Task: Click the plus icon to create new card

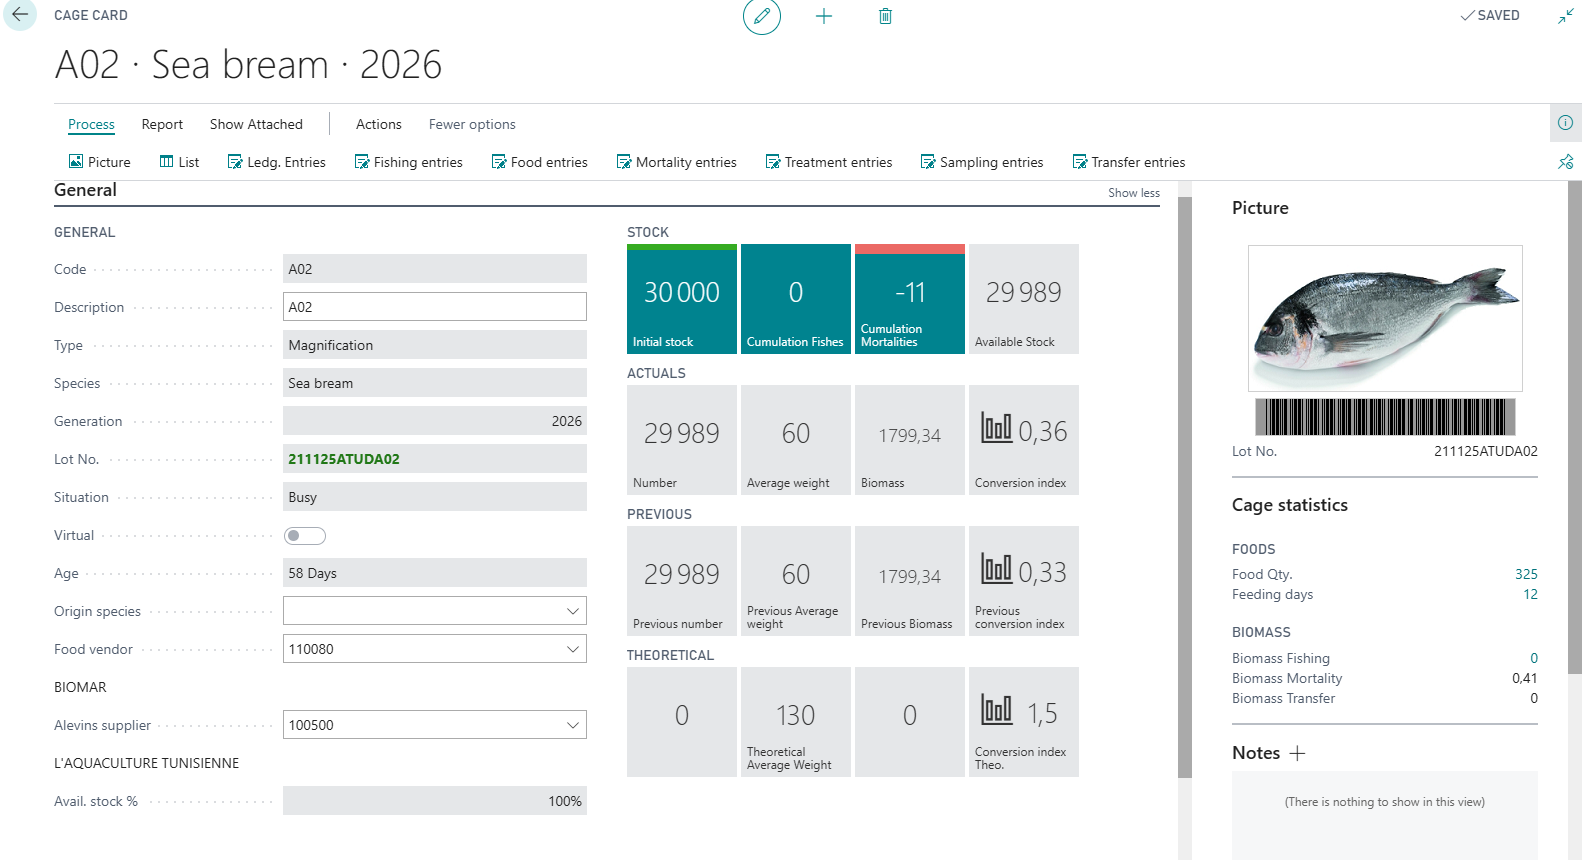Action: (824, 16)
